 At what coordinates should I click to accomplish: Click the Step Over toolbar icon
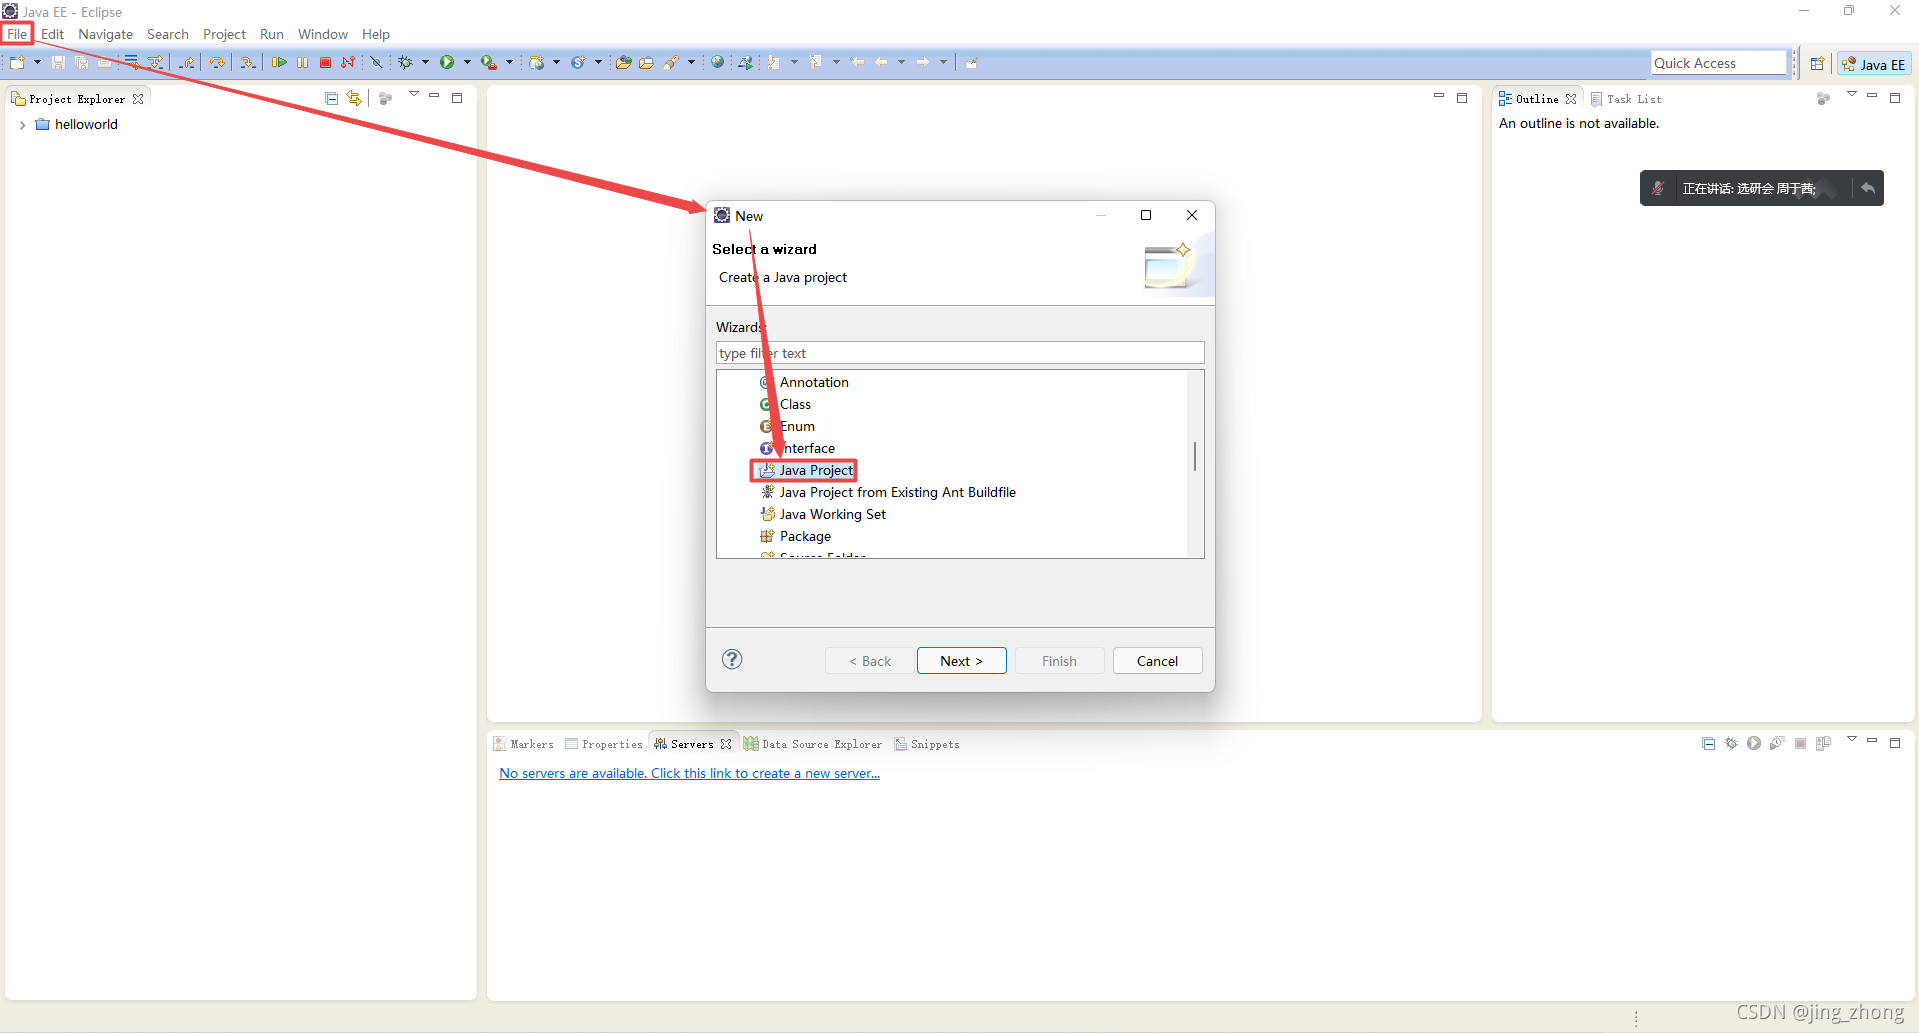217,63
